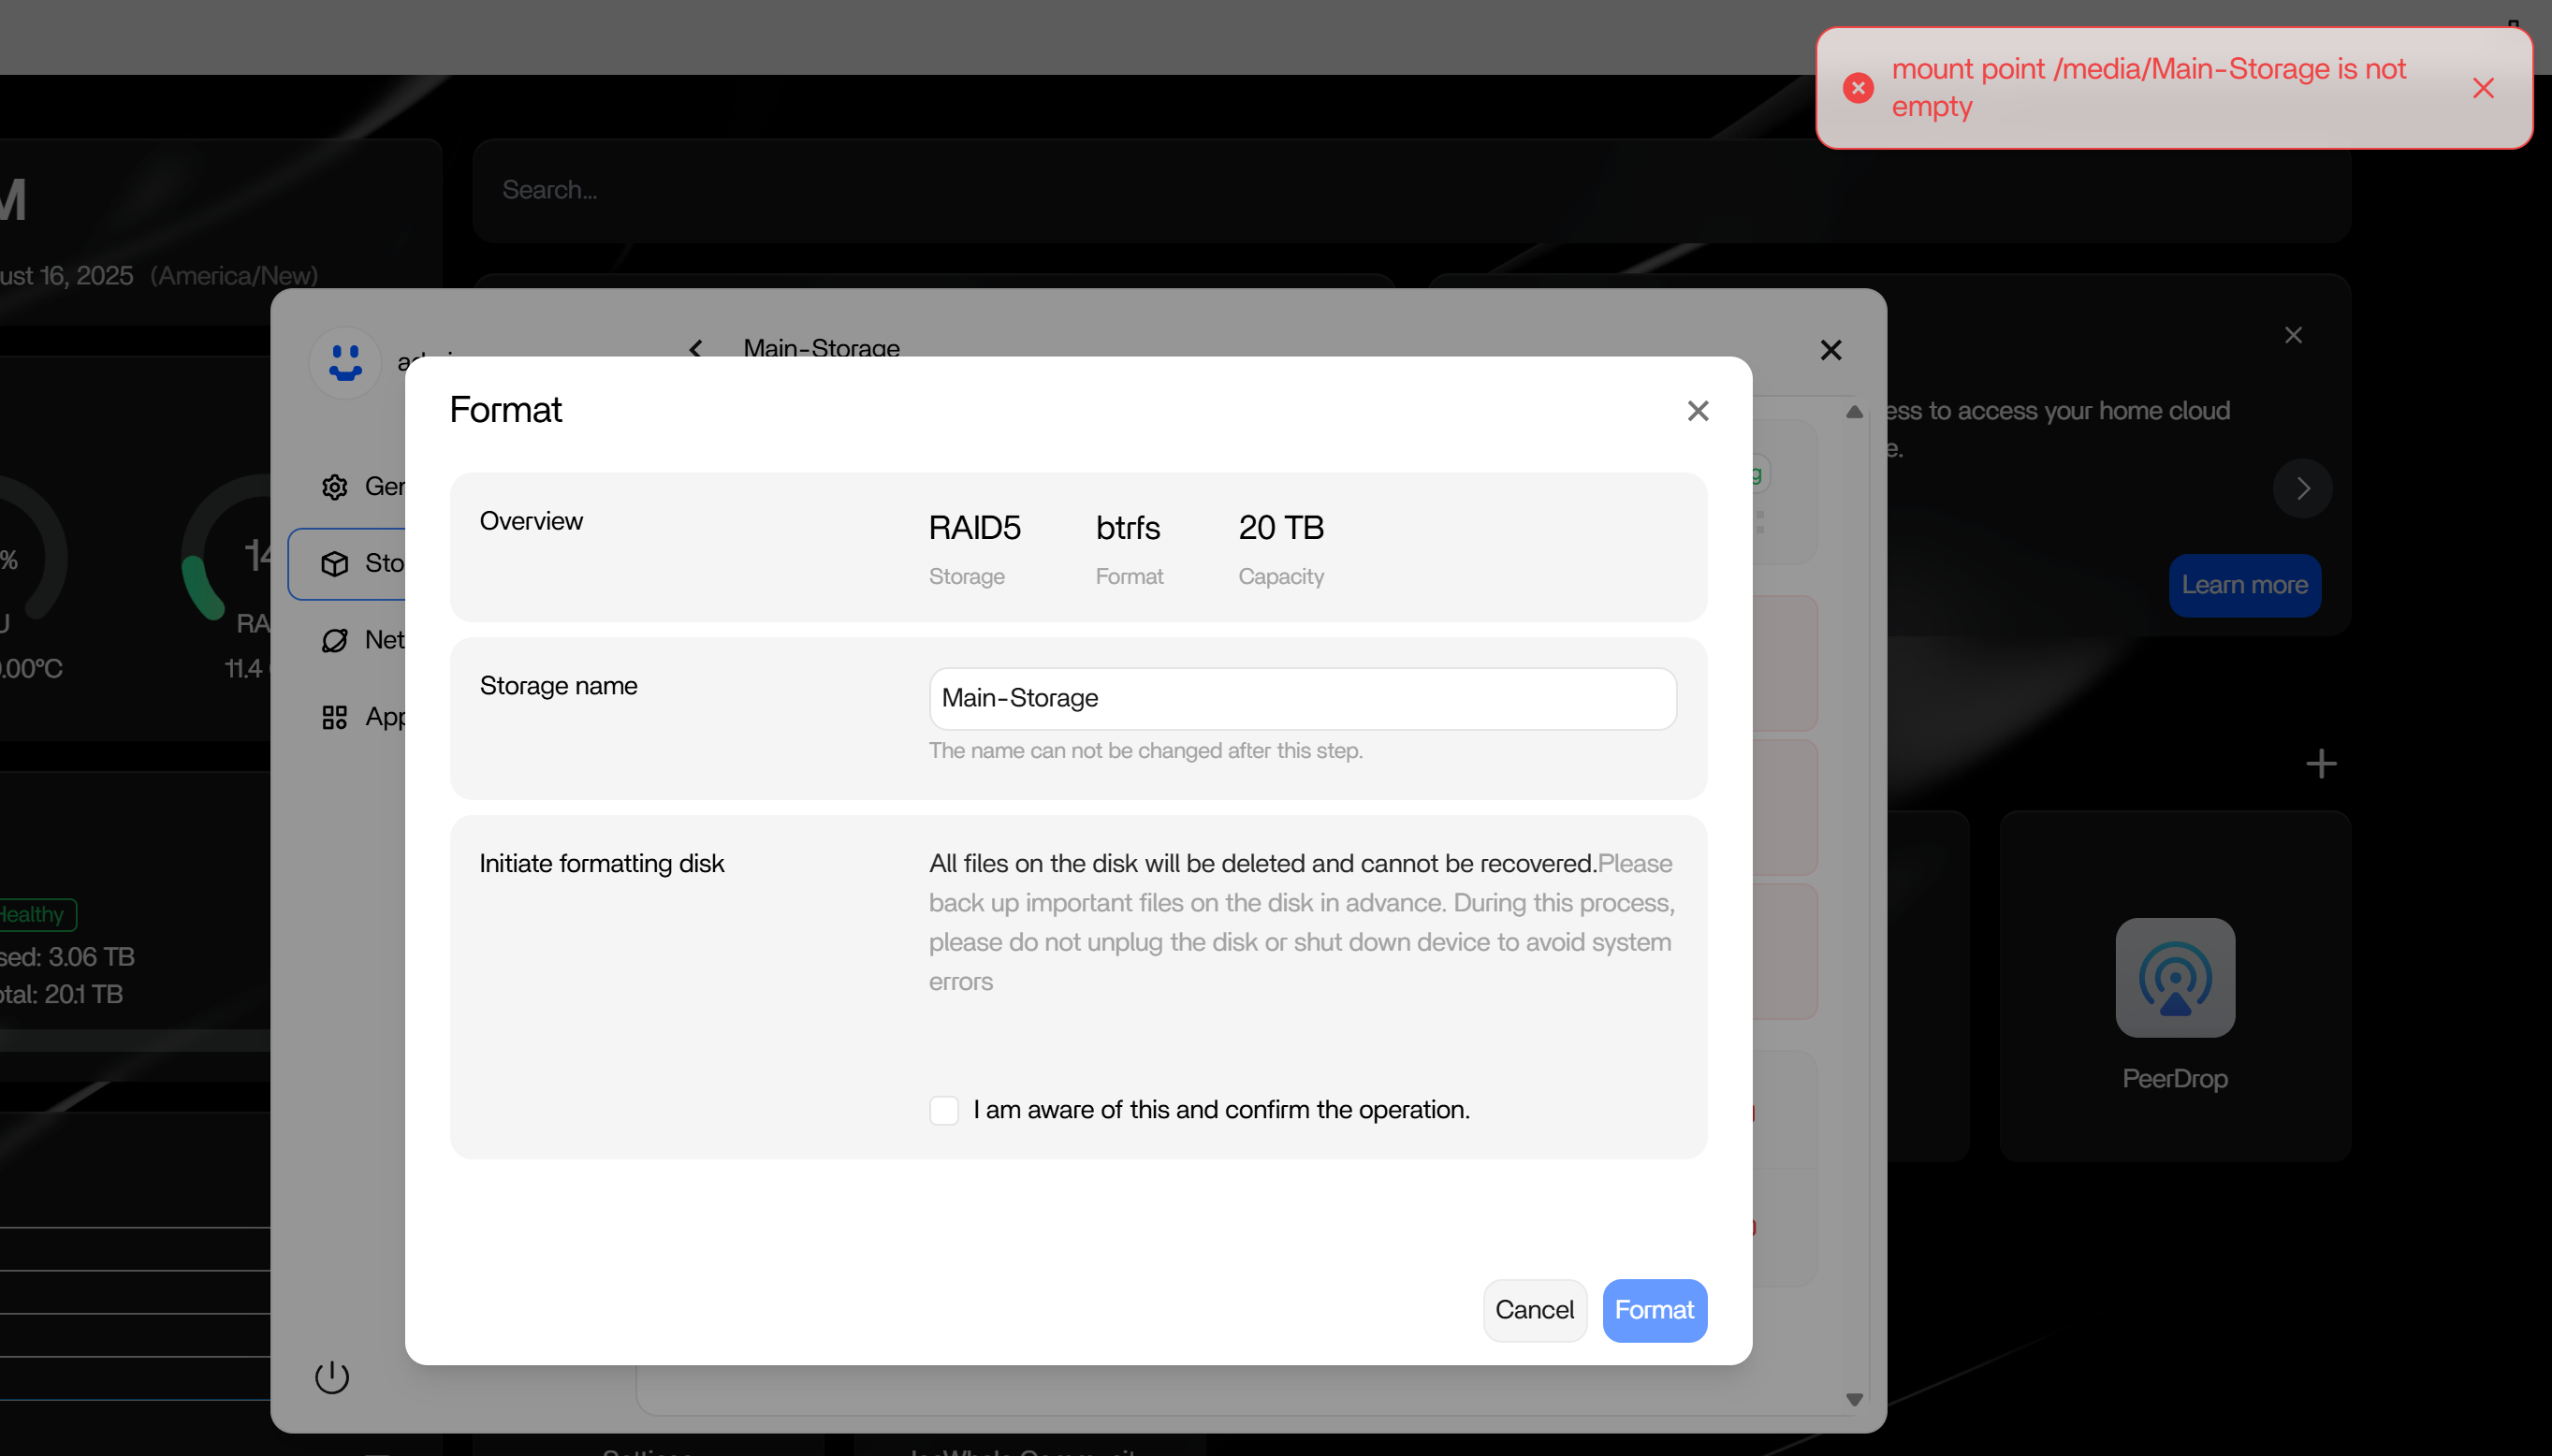Click the right chevron on the banner card
The width and height of the screenshot is (2552, 1456).
pyautogui.click(x=2302, y=488)
